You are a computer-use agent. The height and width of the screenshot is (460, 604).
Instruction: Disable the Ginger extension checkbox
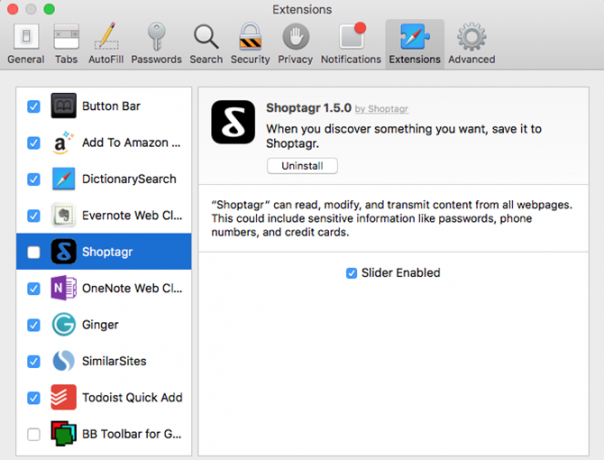click(x=34, y=325)
